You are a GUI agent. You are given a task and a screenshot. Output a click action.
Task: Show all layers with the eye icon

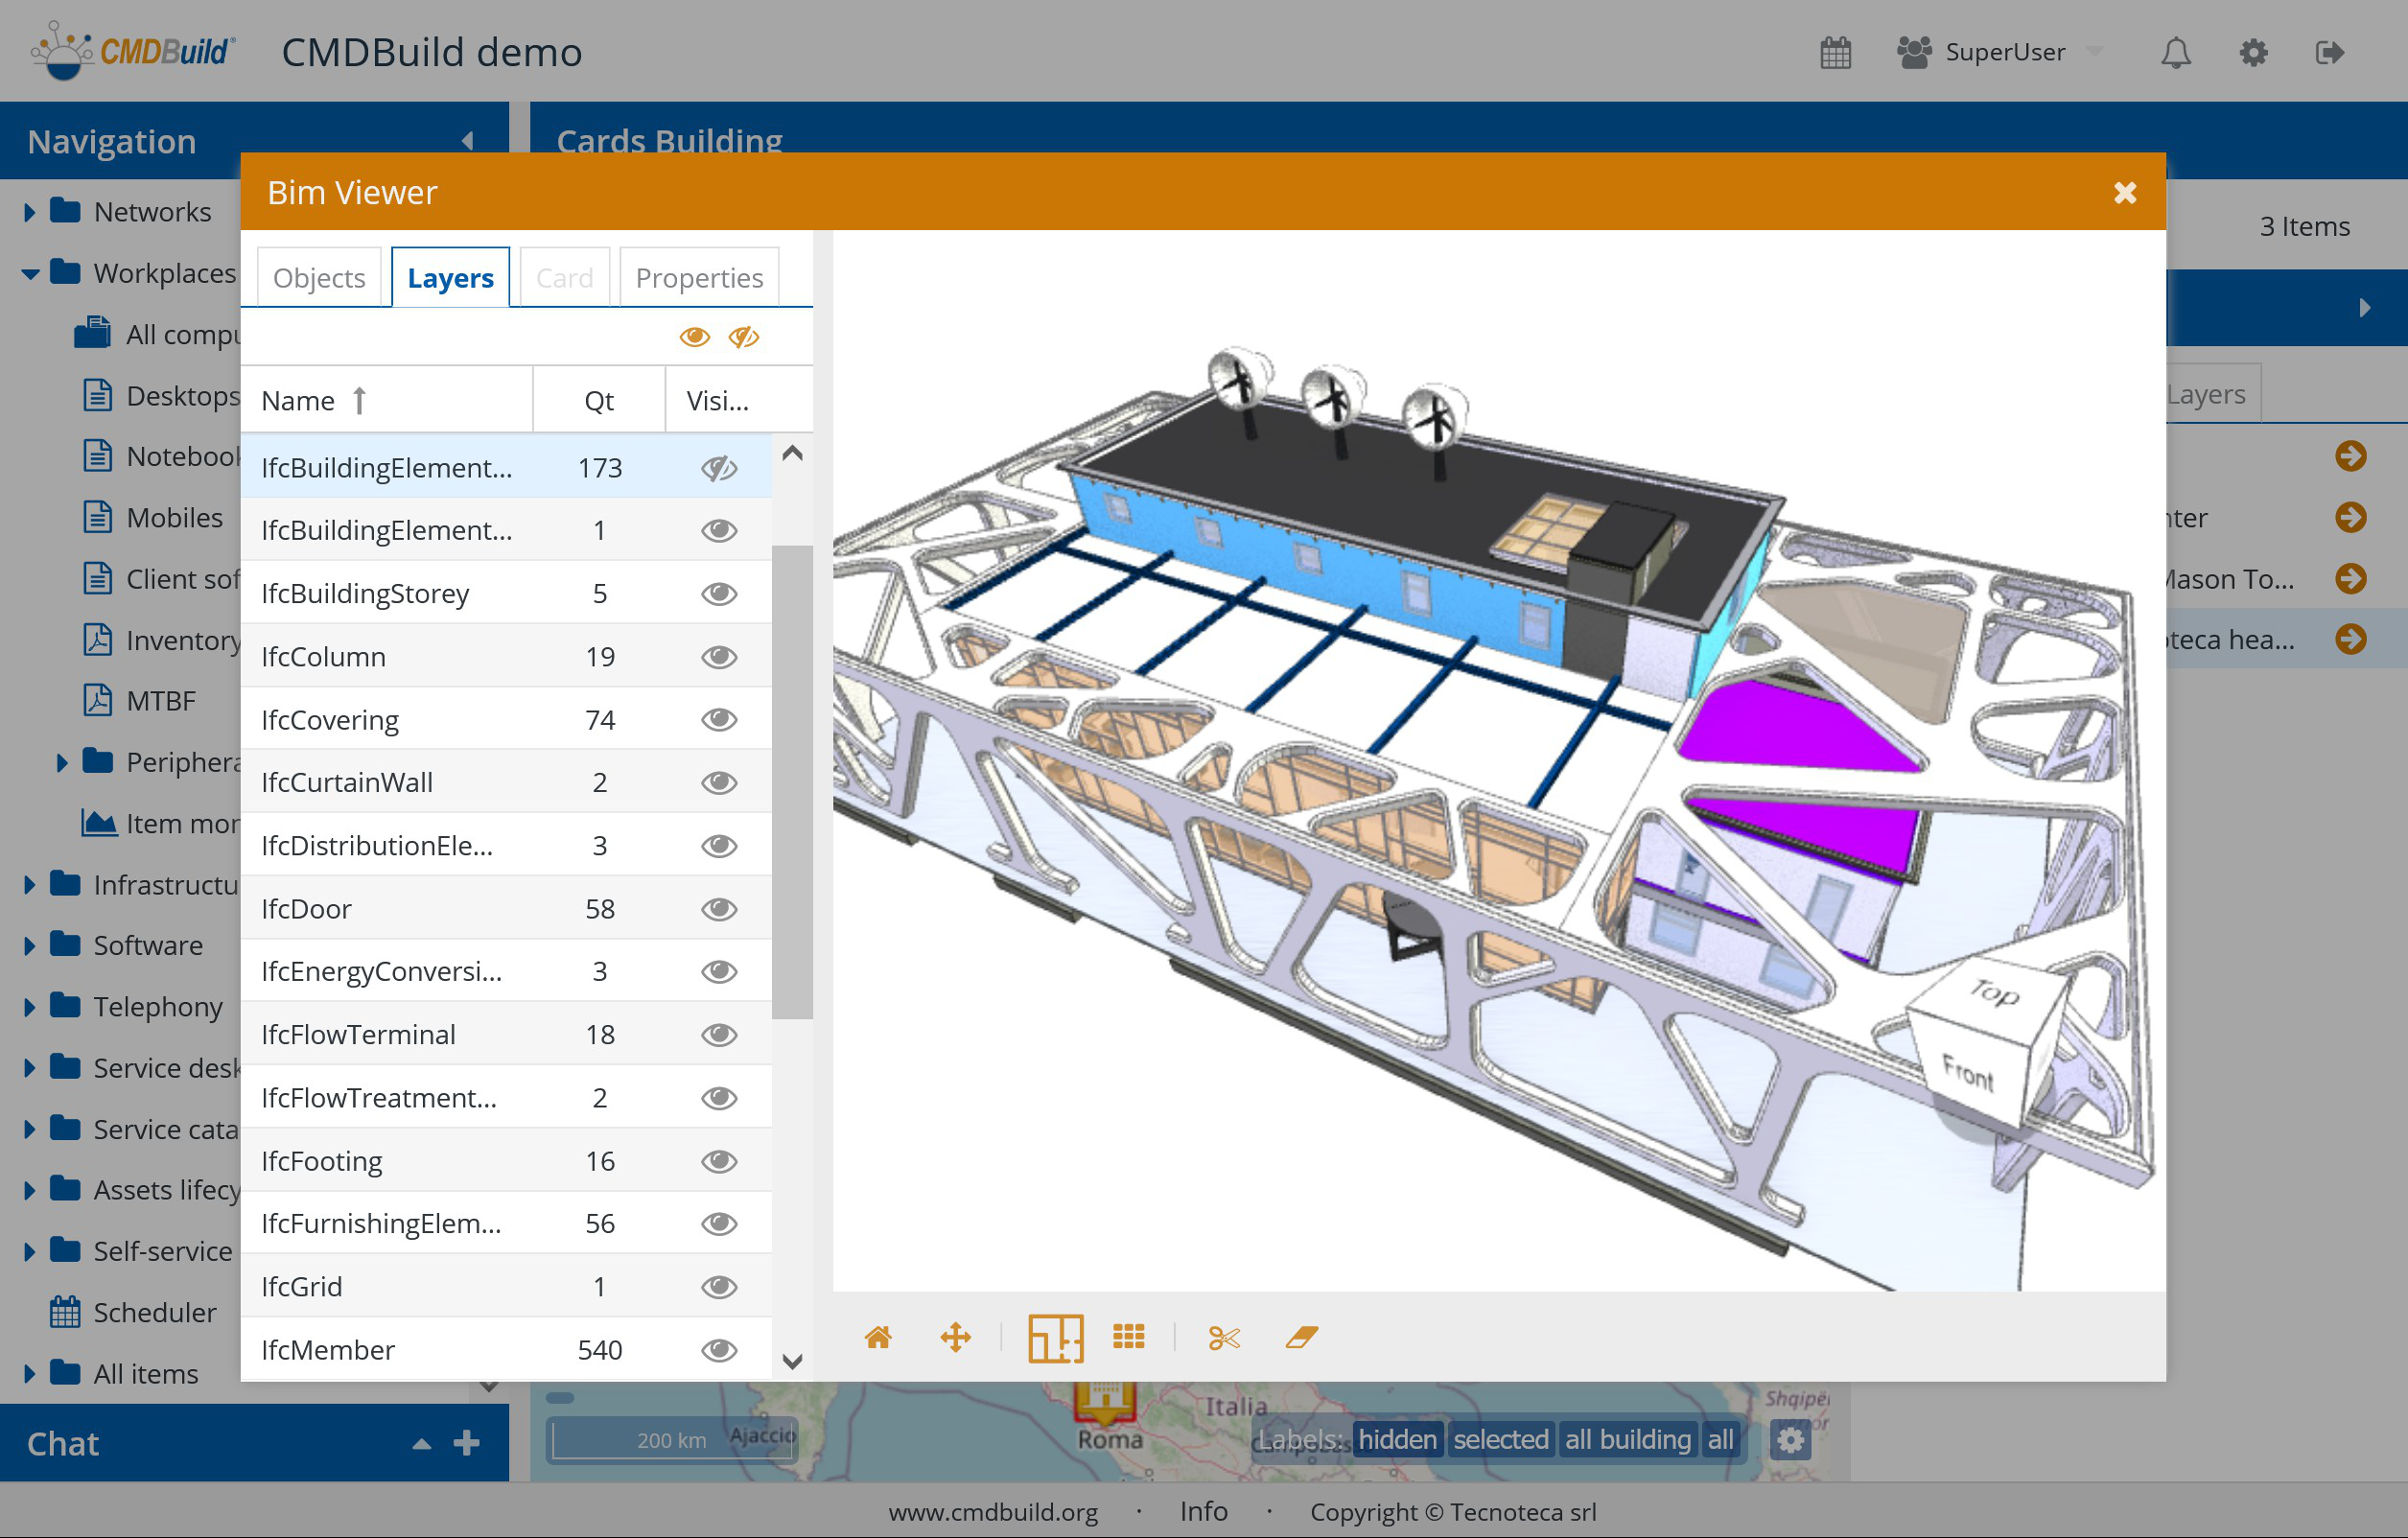(694, 337)
